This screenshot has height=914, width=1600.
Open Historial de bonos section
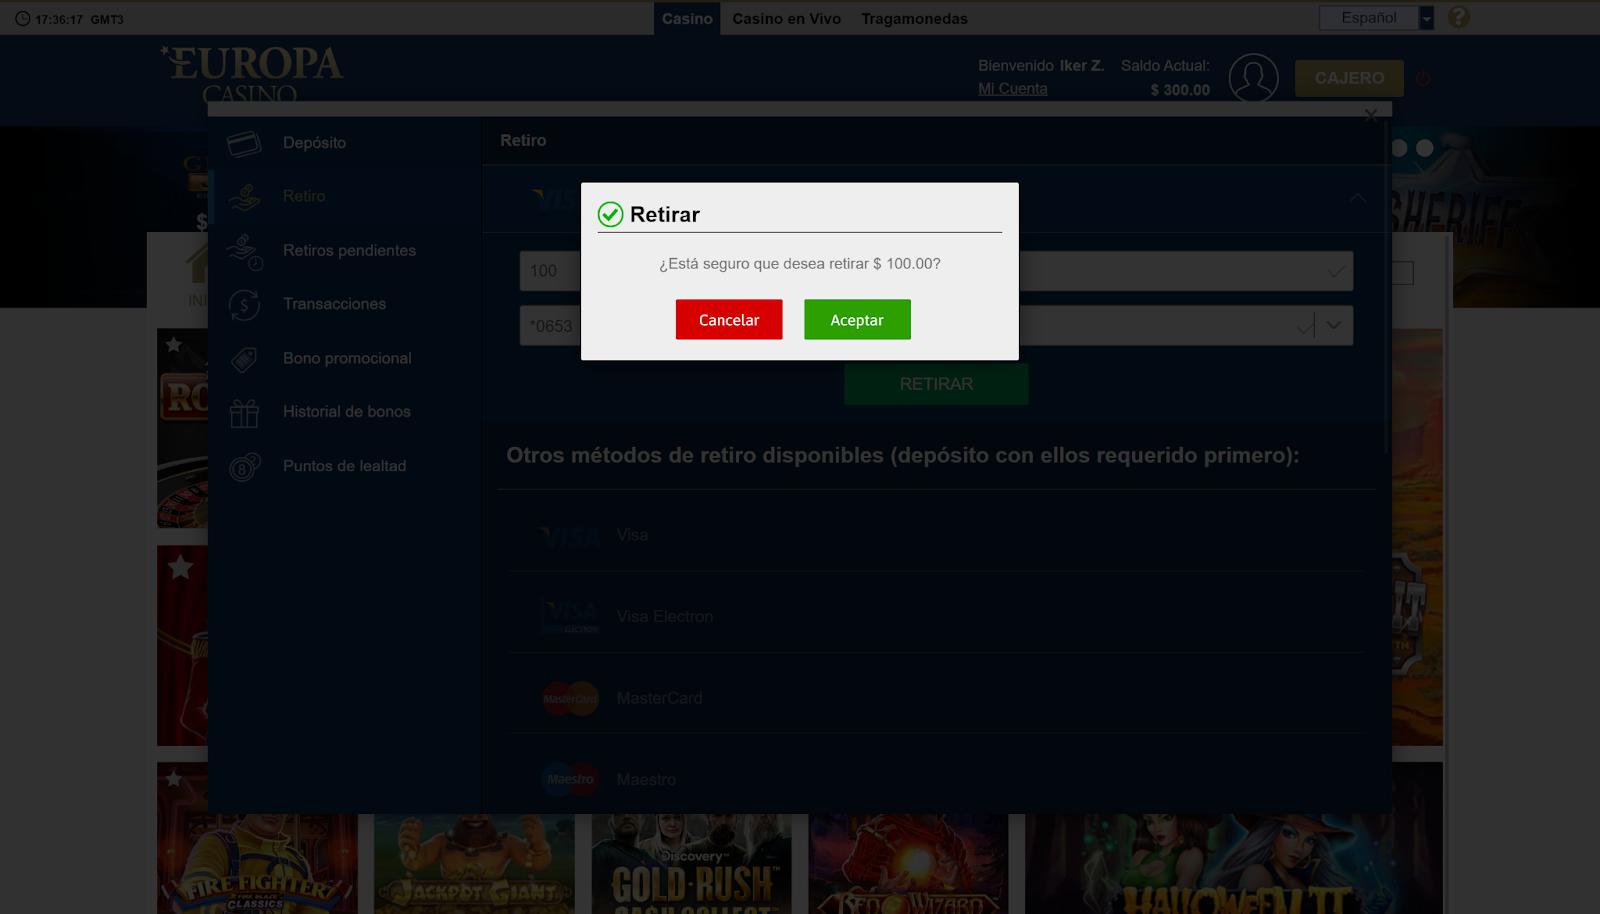pyautogui.click(x=346, y=411)
